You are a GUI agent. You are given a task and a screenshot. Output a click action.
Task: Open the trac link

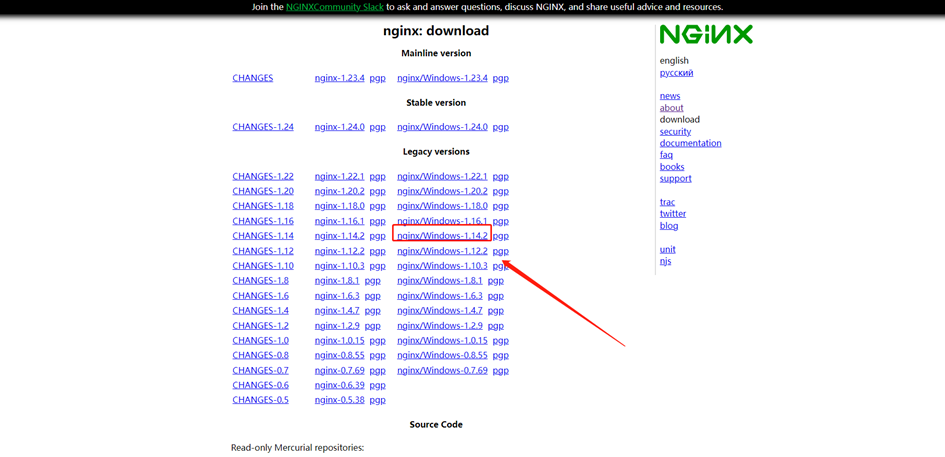pos(667,202)
